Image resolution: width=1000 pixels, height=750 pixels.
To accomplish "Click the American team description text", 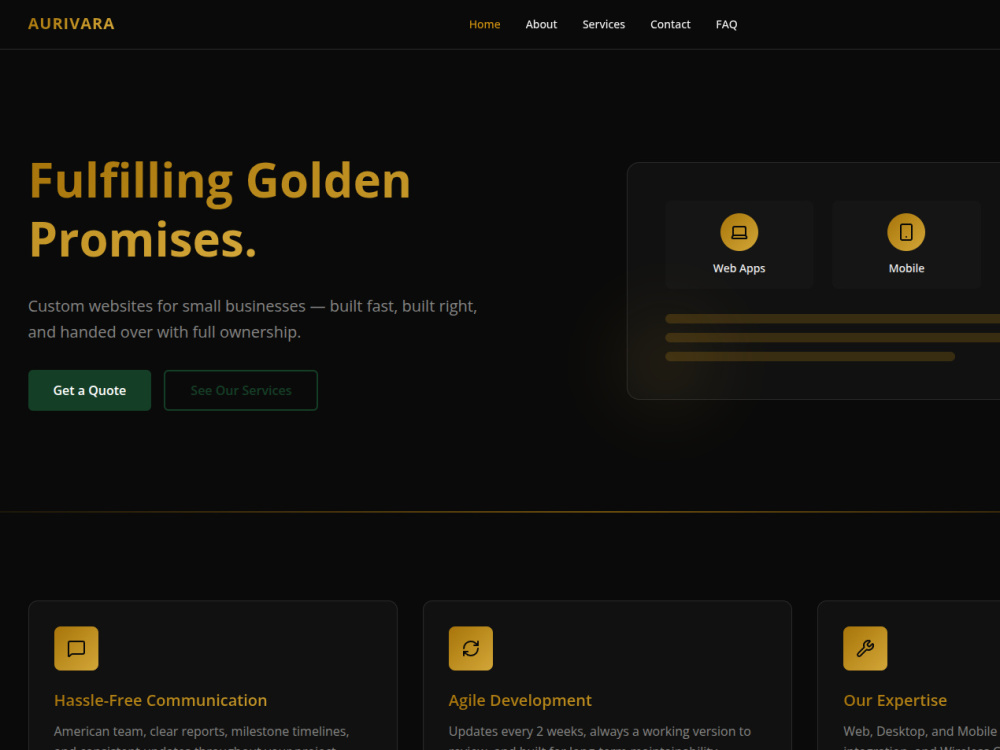I will pos(202,739).
